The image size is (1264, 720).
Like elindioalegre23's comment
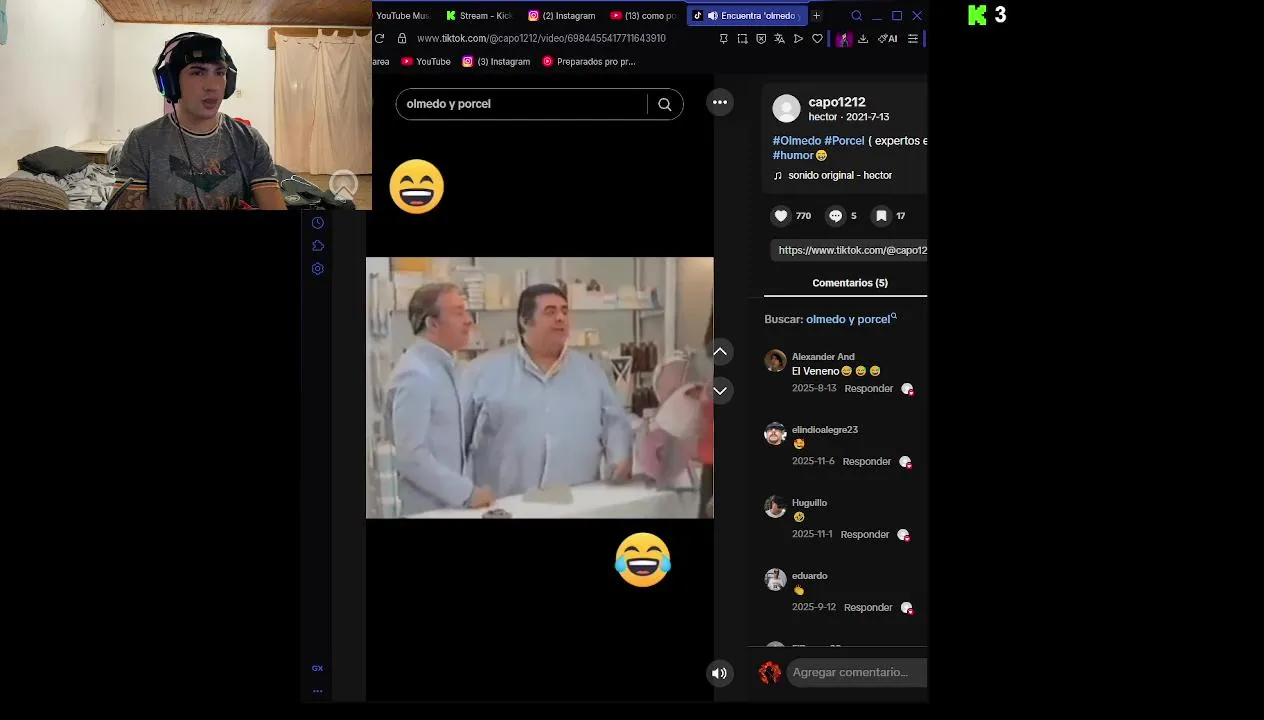point(905,462)
